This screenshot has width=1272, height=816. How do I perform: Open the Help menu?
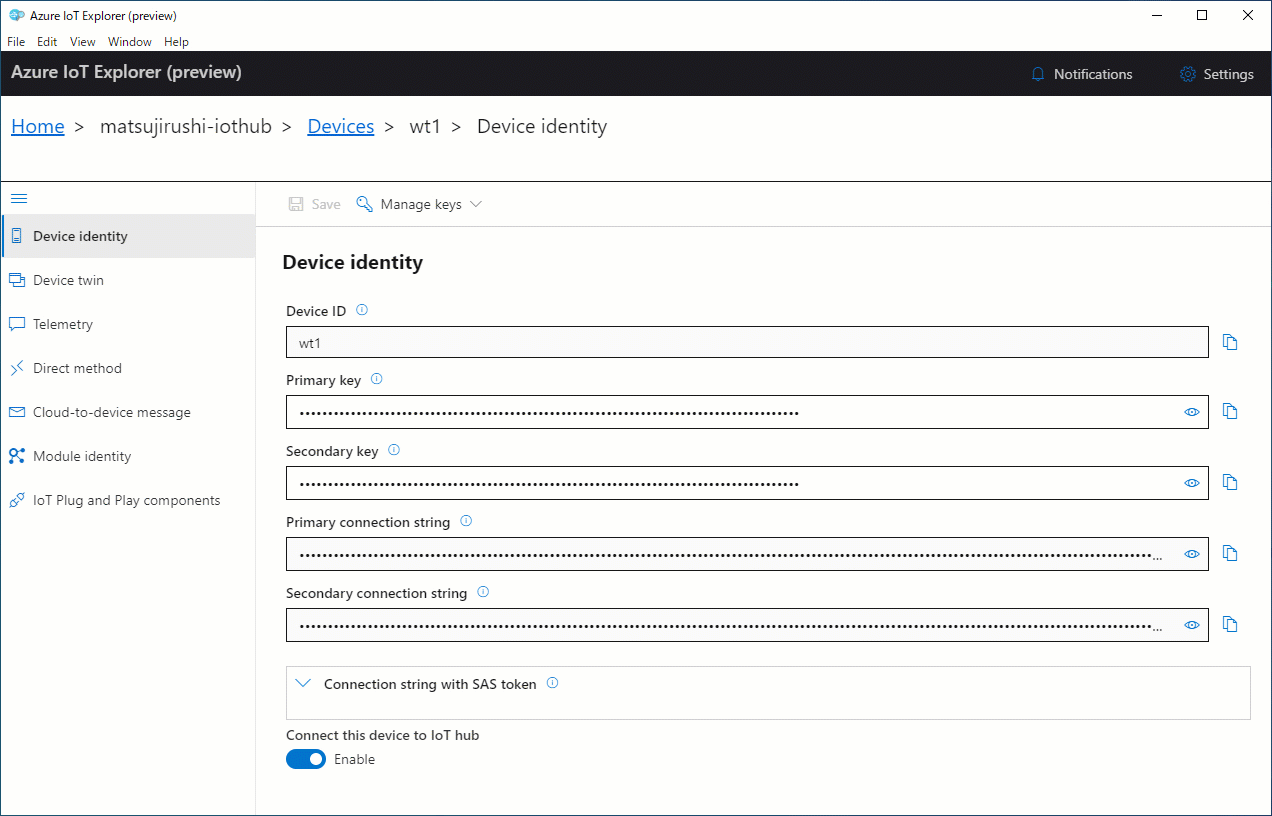coord(176,42)
